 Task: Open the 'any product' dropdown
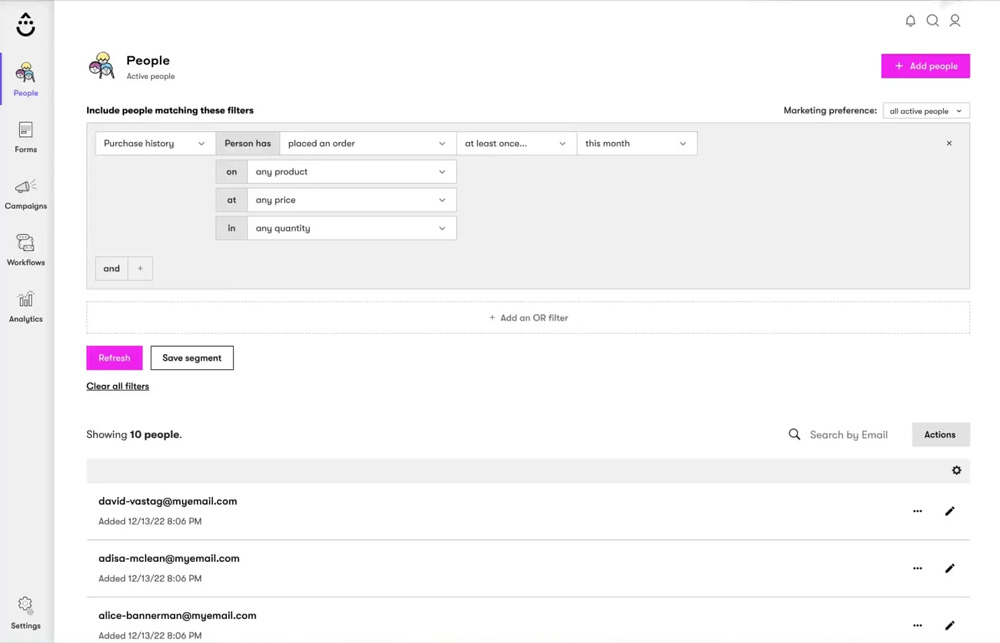coord(351,172)
